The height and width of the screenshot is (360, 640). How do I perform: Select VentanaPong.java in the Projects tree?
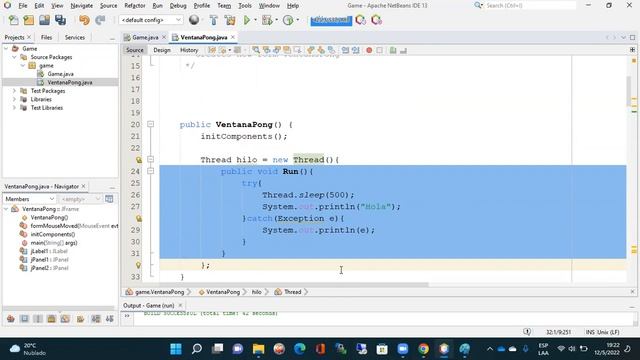point(70,82)
